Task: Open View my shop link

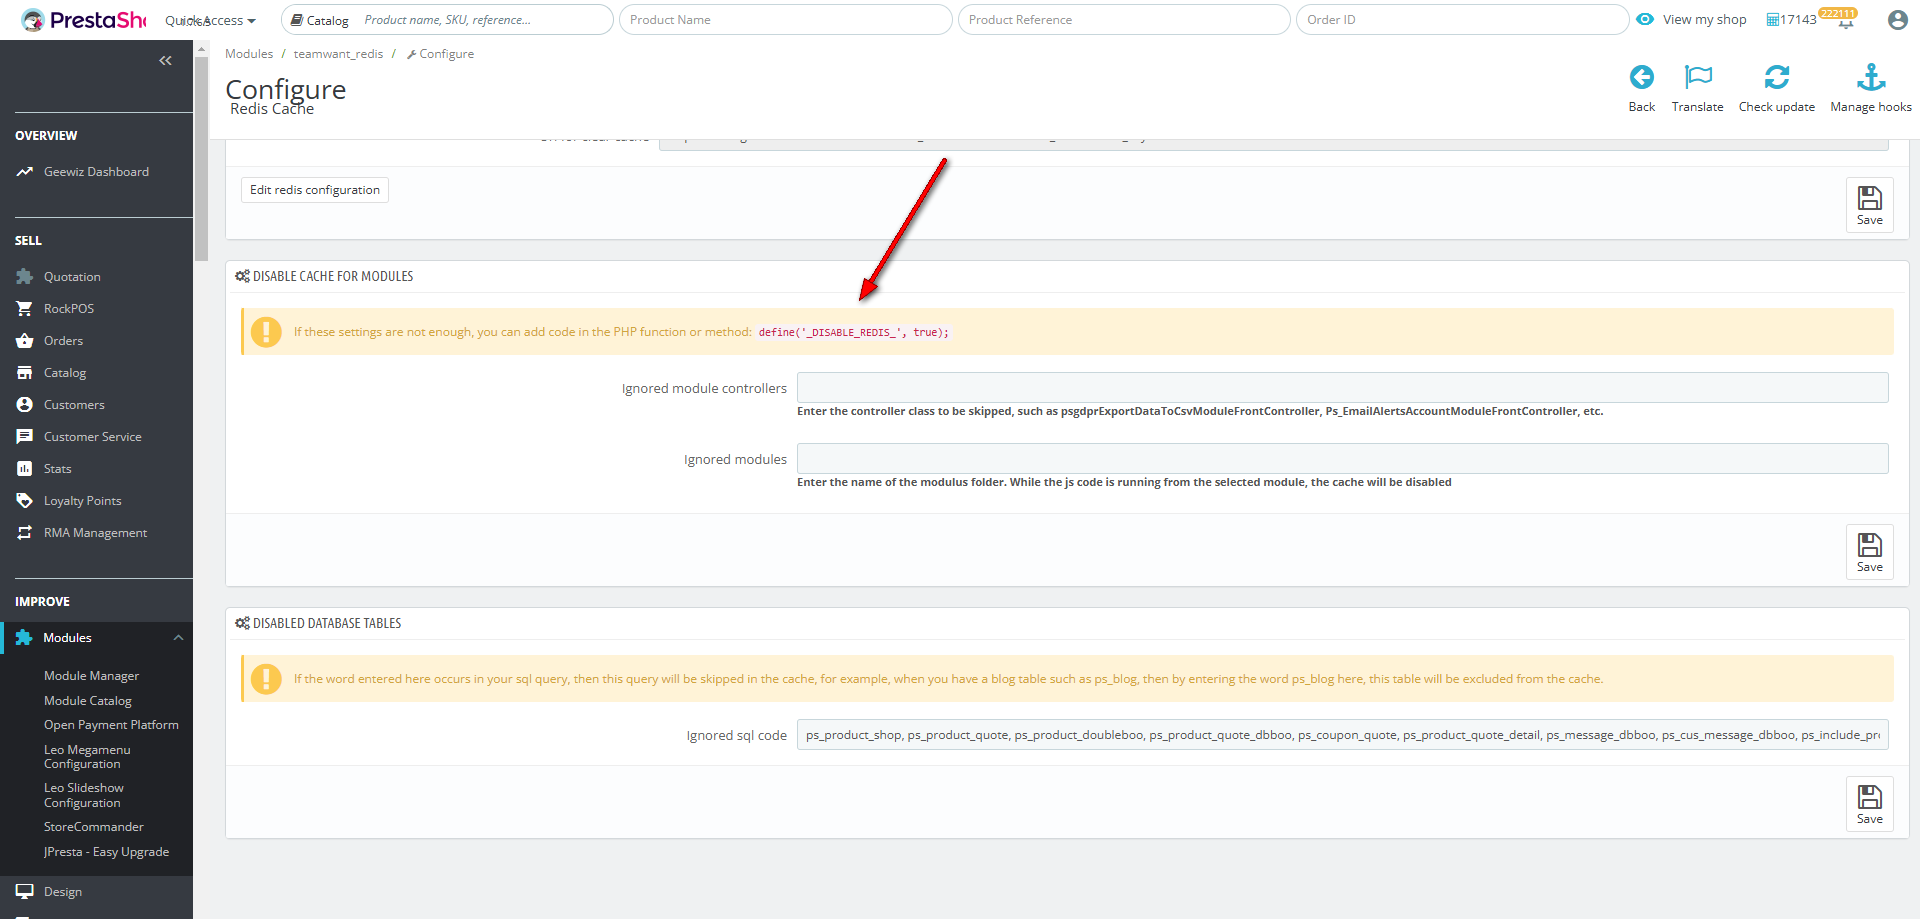Action: pyautogui.click(x=1704, y=20)
